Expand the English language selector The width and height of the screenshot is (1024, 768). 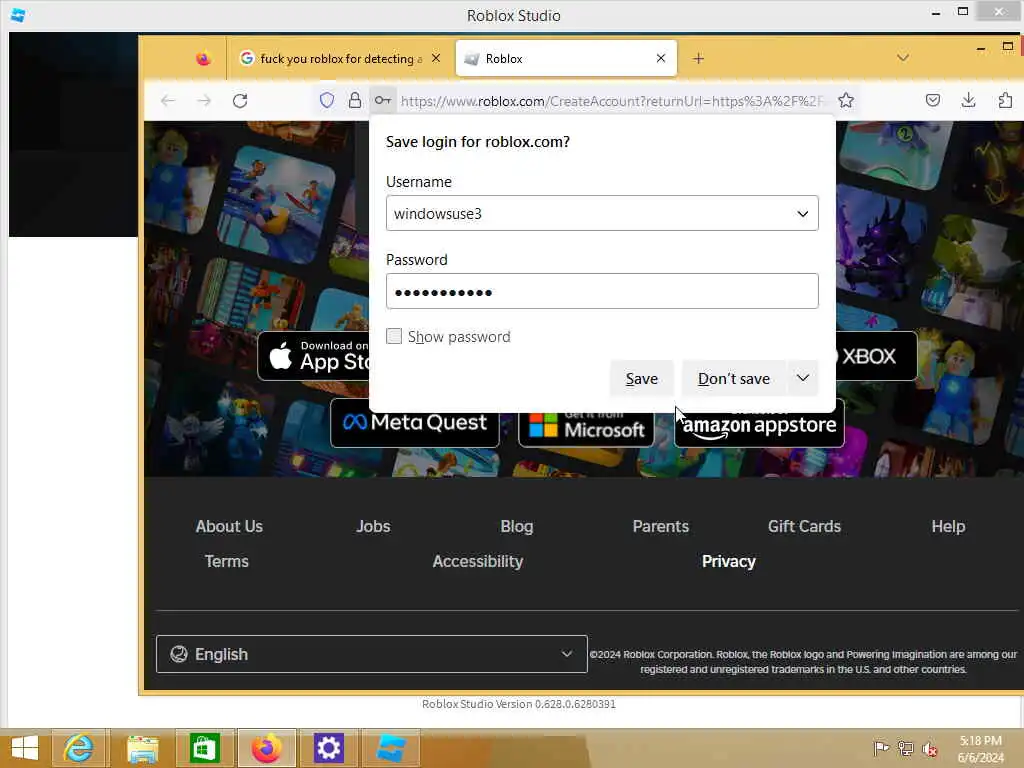click(x=372, y=654)
